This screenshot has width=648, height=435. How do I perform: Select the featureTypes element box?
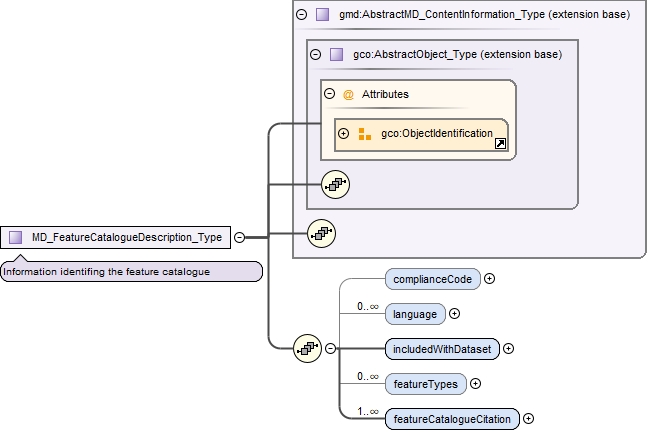tap(425, 383)
